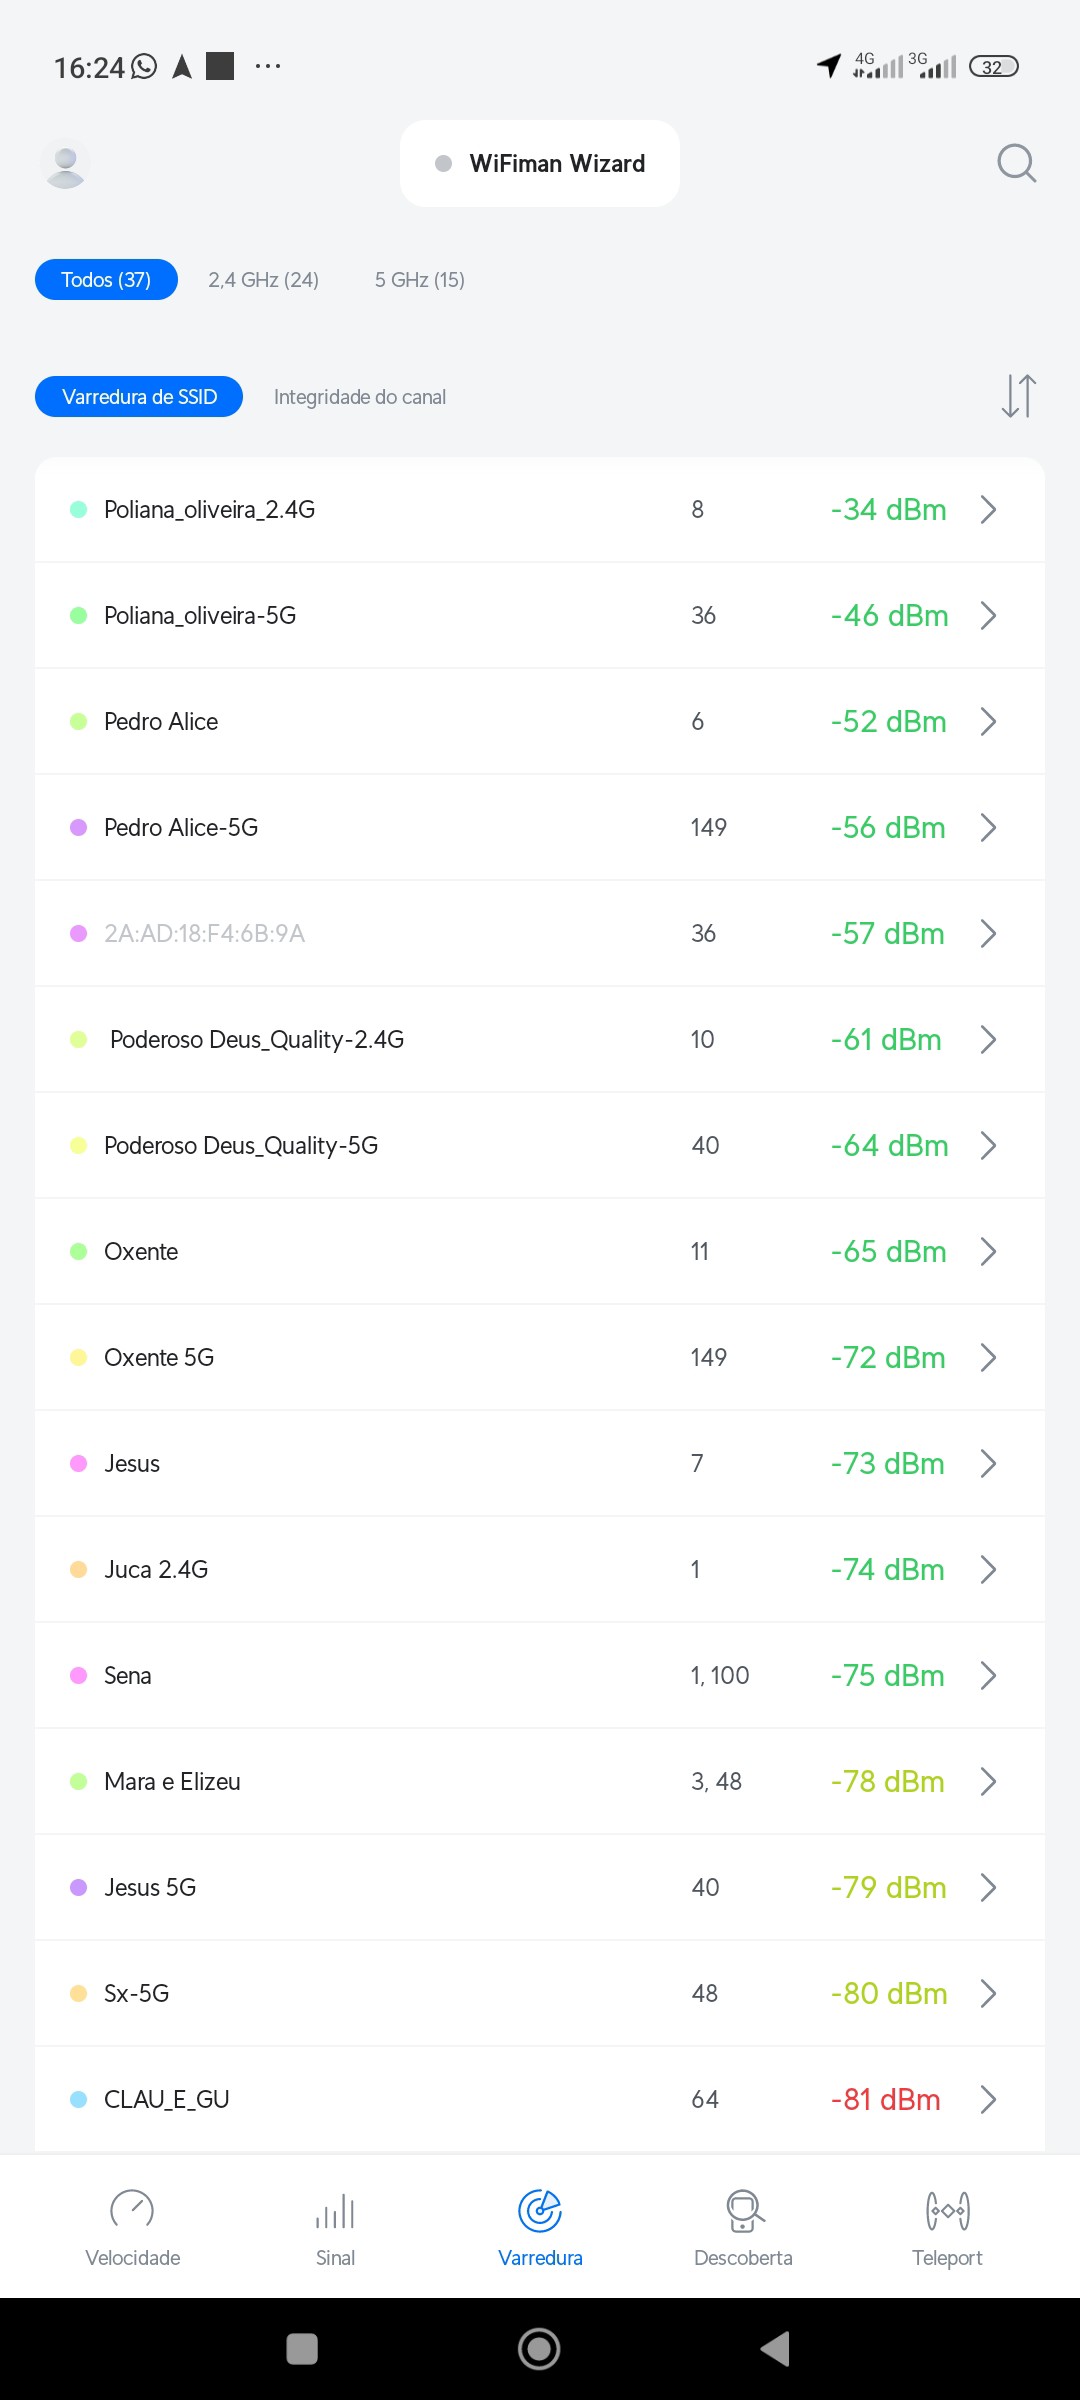Expand details for Poliana_oliveira_2.4G

click(x=988, y=510)
